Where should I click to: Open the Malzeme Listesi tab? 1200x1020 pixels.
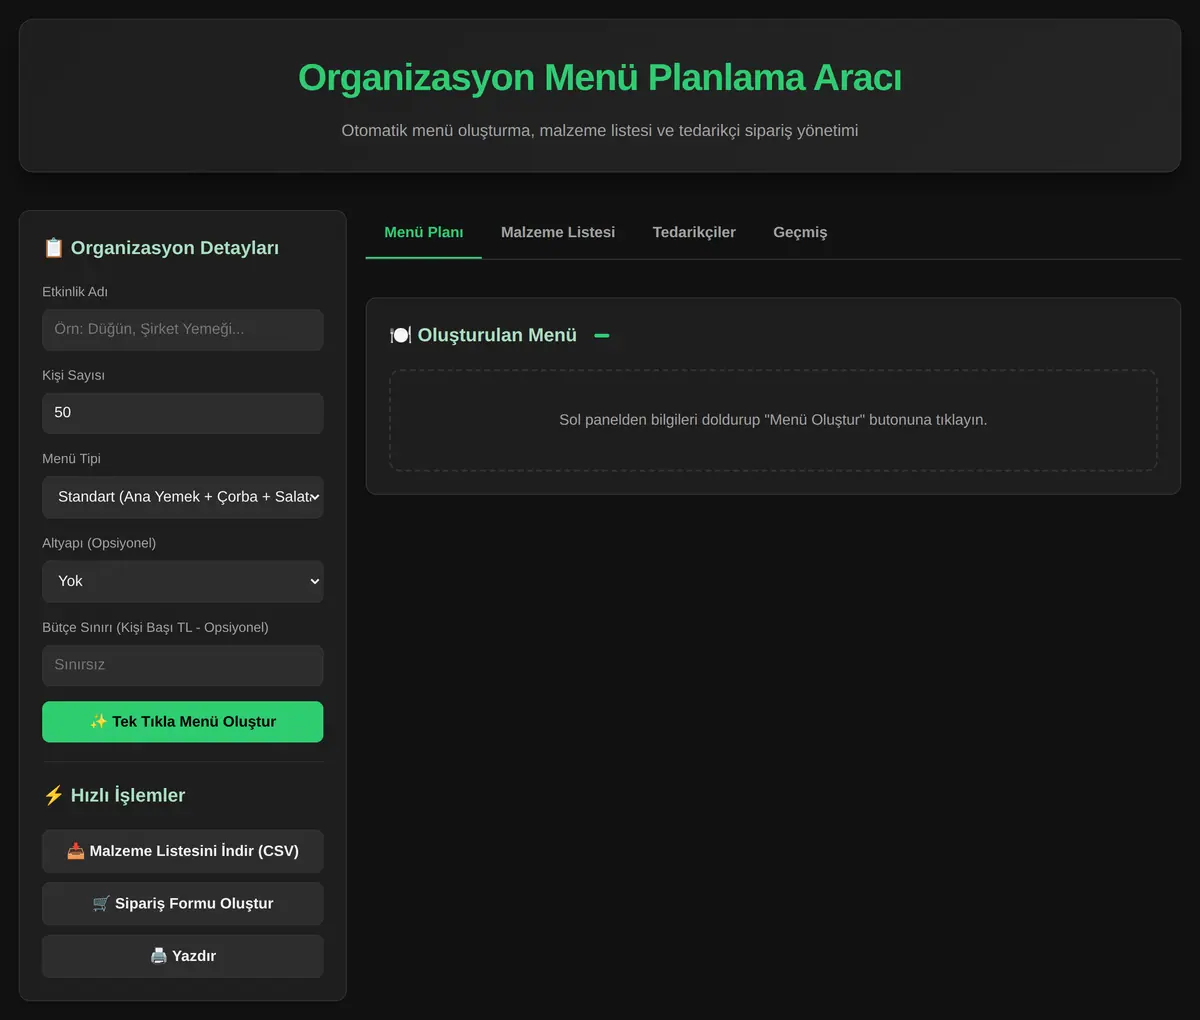click(558, 232)
